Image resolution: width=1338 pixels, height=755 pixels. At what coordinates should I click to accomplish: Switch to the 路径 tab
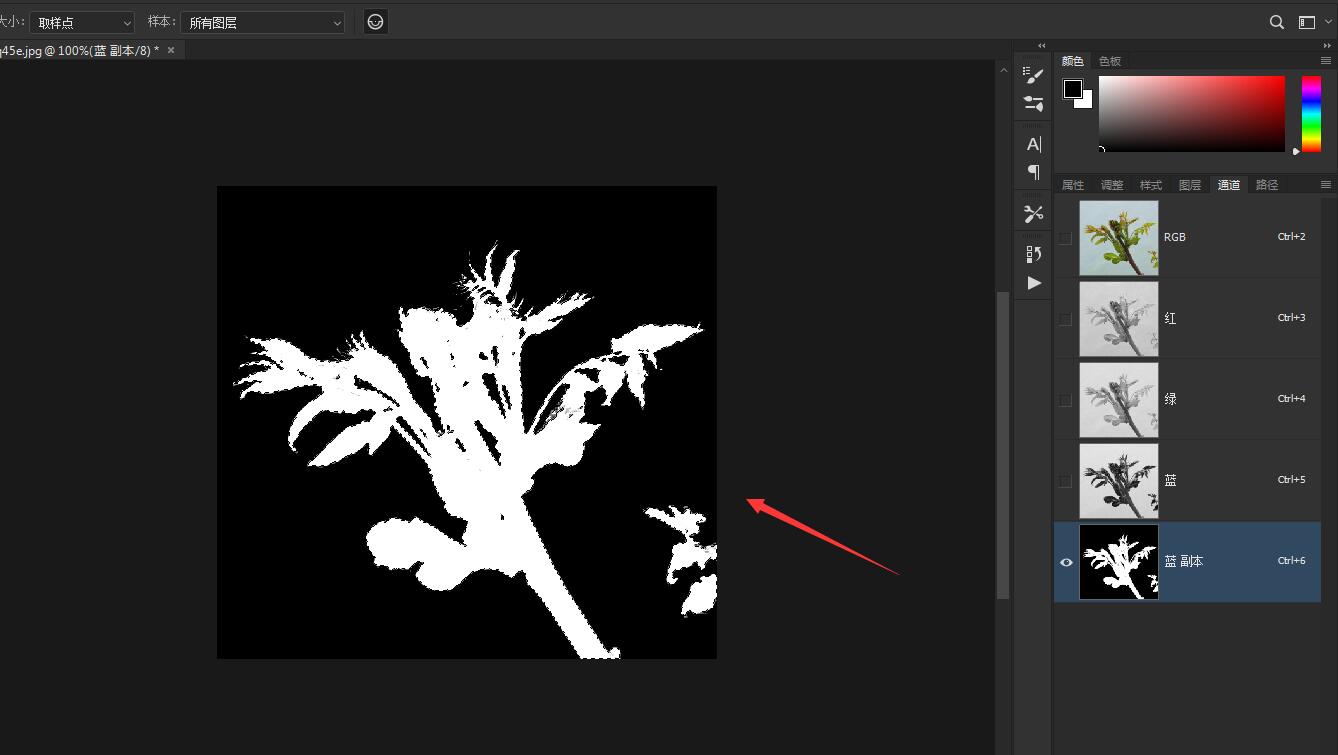click(x=1267, y=185)
